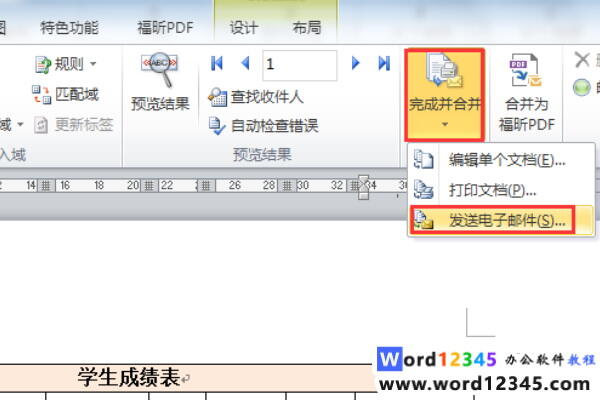Select the 匹配域 label
This screenshot has height=400, width=600.
tap(77, 94)
